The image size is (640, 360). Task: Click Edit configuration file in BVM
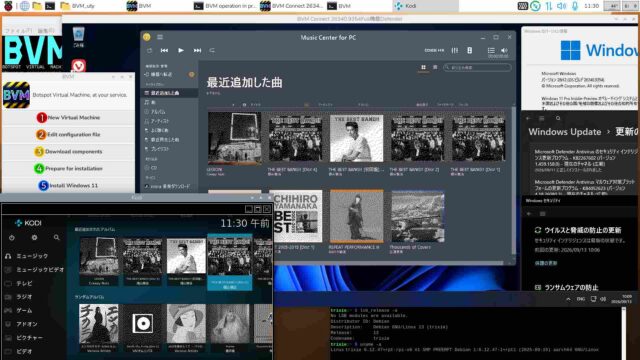[x=69, y=134]
